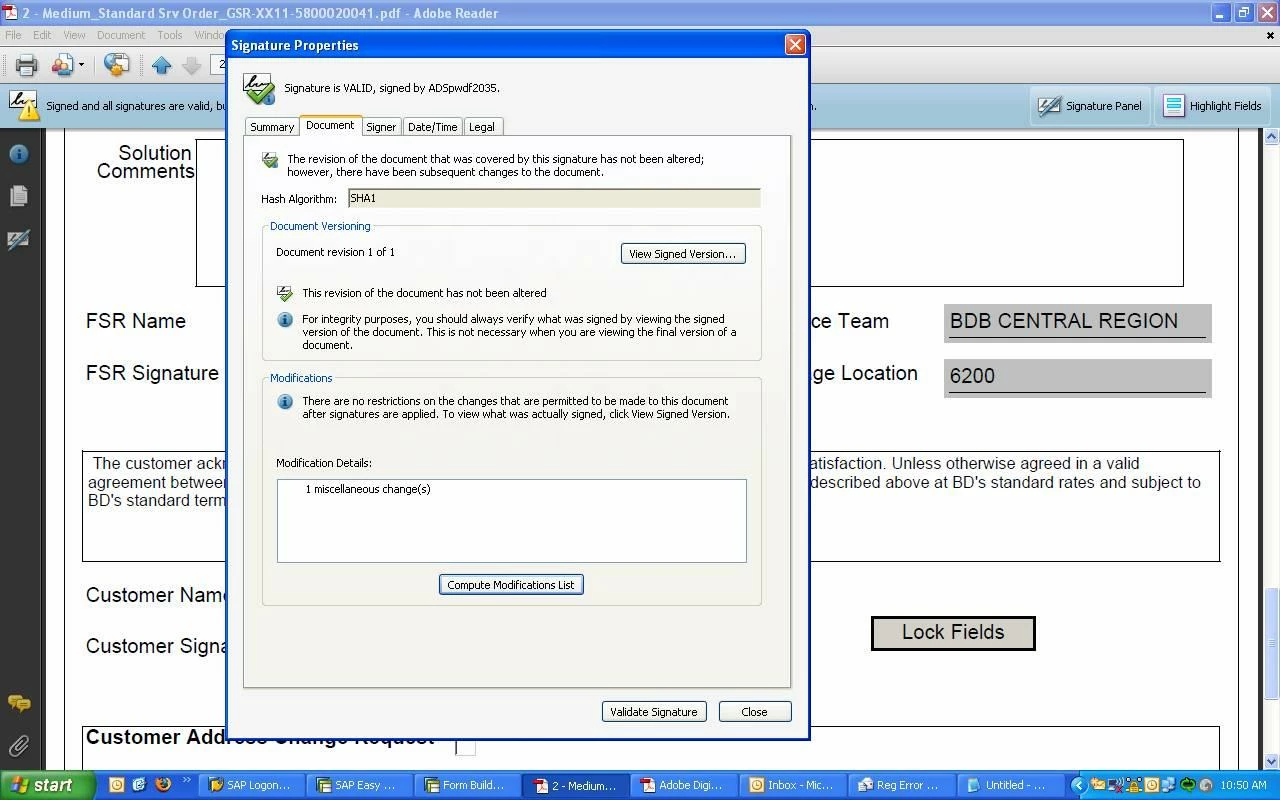
Task: Switch to the Summary tab
Action: pyautogui.click(x=272, y=127)
